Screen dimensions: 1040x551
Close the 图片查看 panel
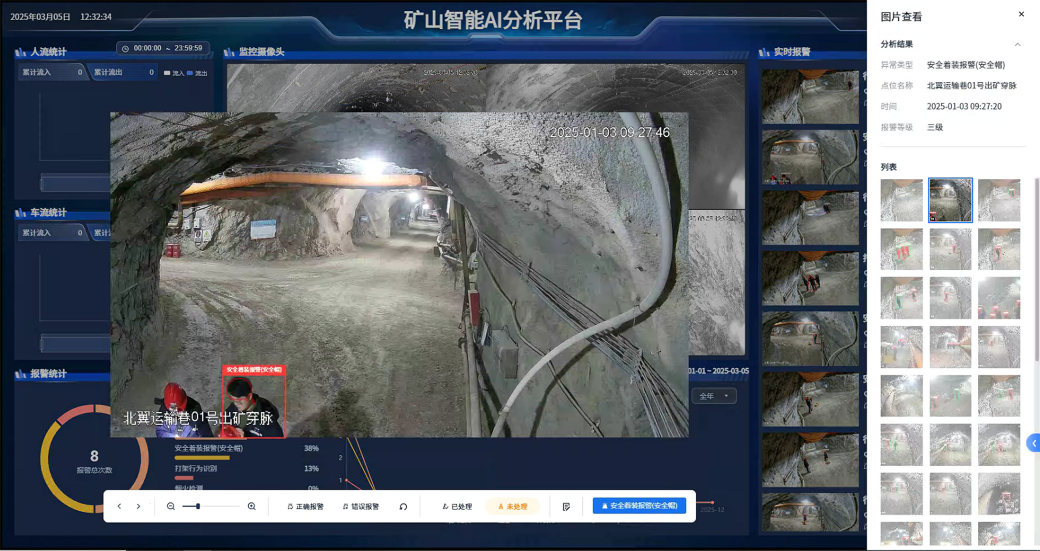click(1021, 15)
